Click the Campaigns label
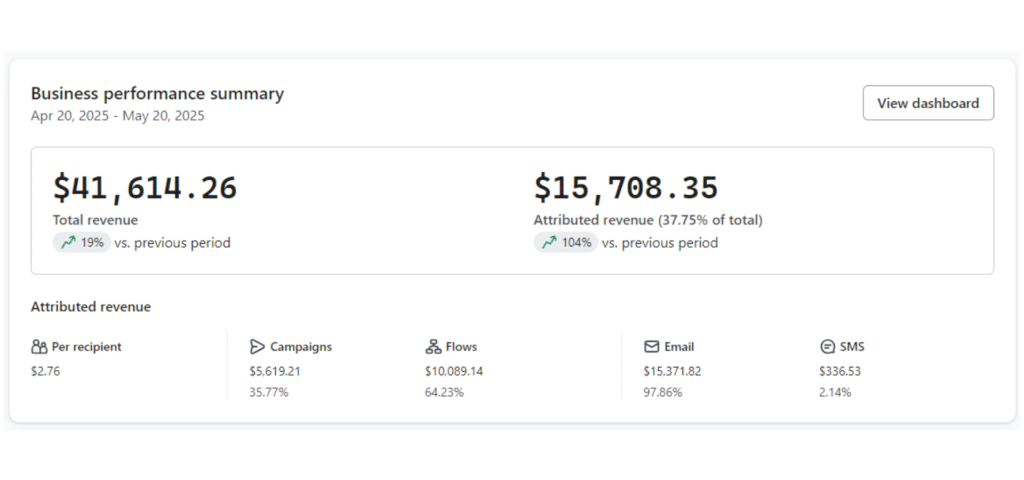 [x=301, y=347]
